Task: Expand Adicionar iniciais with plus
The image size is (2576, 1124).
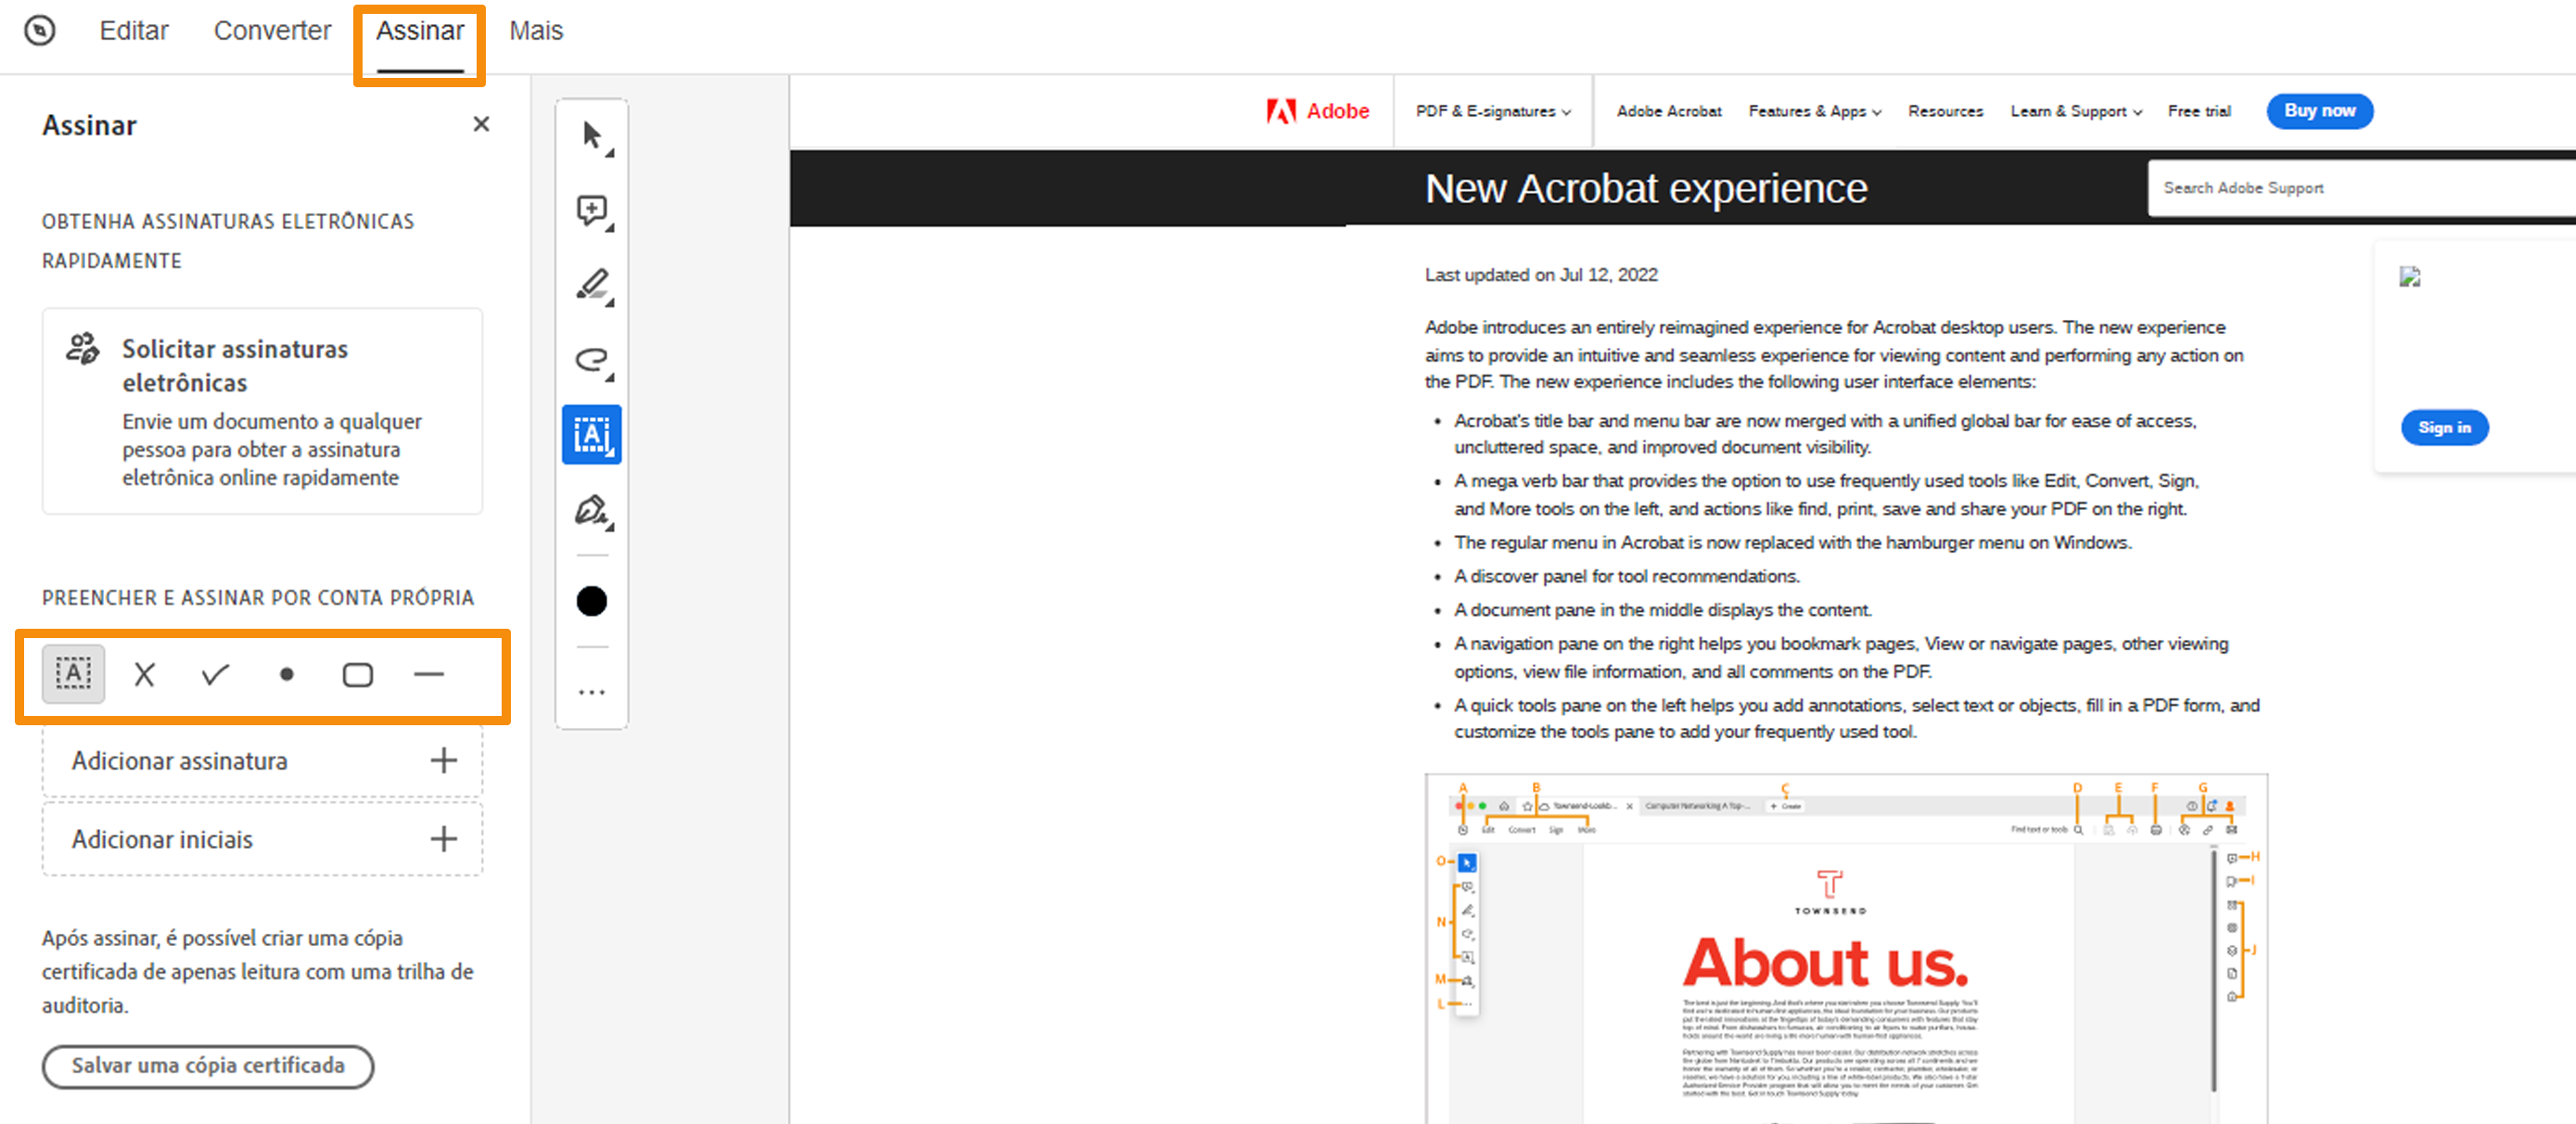Action: 443,839
